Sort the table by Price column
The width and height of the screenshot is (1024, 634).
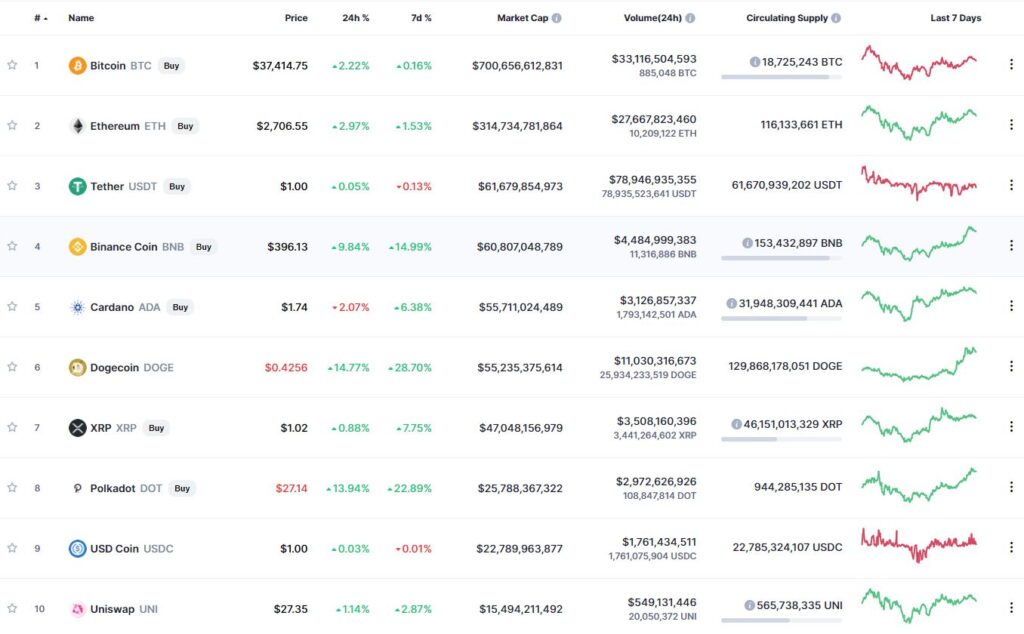pos(296,18)
